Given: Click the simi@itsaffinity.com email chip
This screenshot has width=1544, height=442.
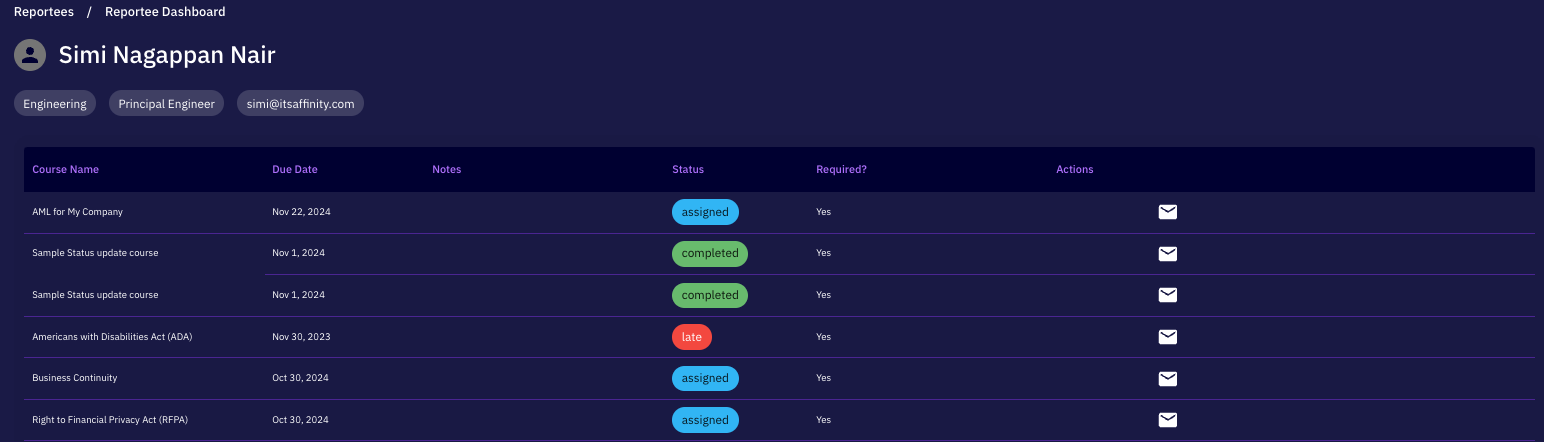Looking at the screenshot, I should (300, 104).
